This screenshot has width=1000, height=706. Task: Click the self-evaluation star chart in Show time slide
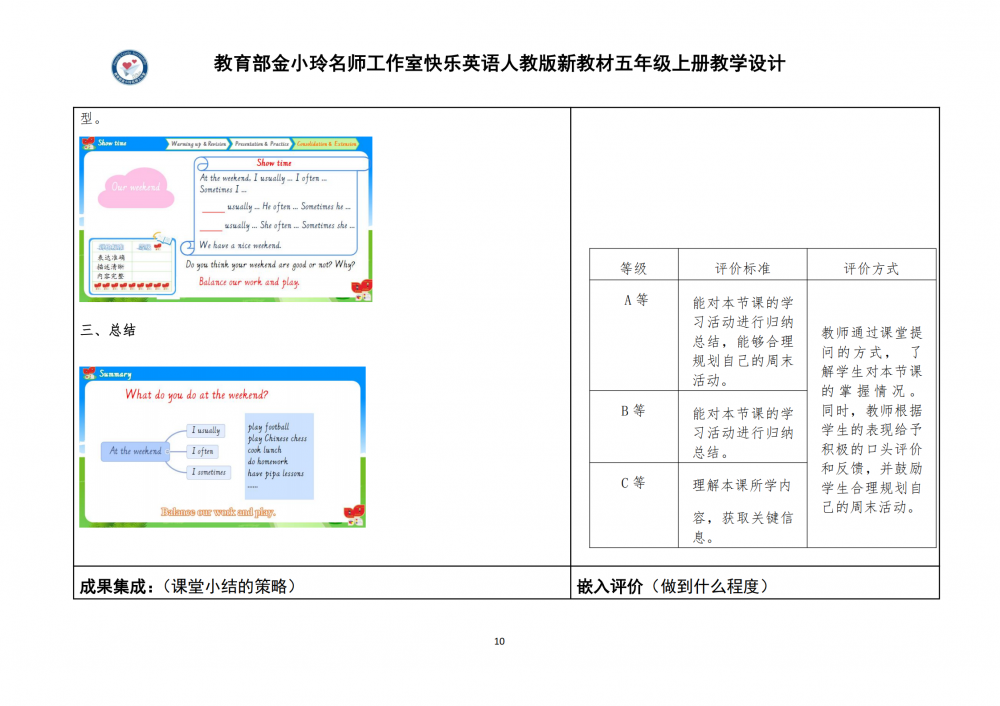133,266
